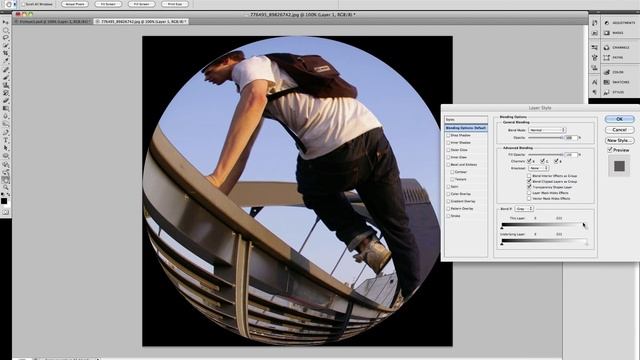Open the Color panel
The image size is (640, 360).
point(613,72)
